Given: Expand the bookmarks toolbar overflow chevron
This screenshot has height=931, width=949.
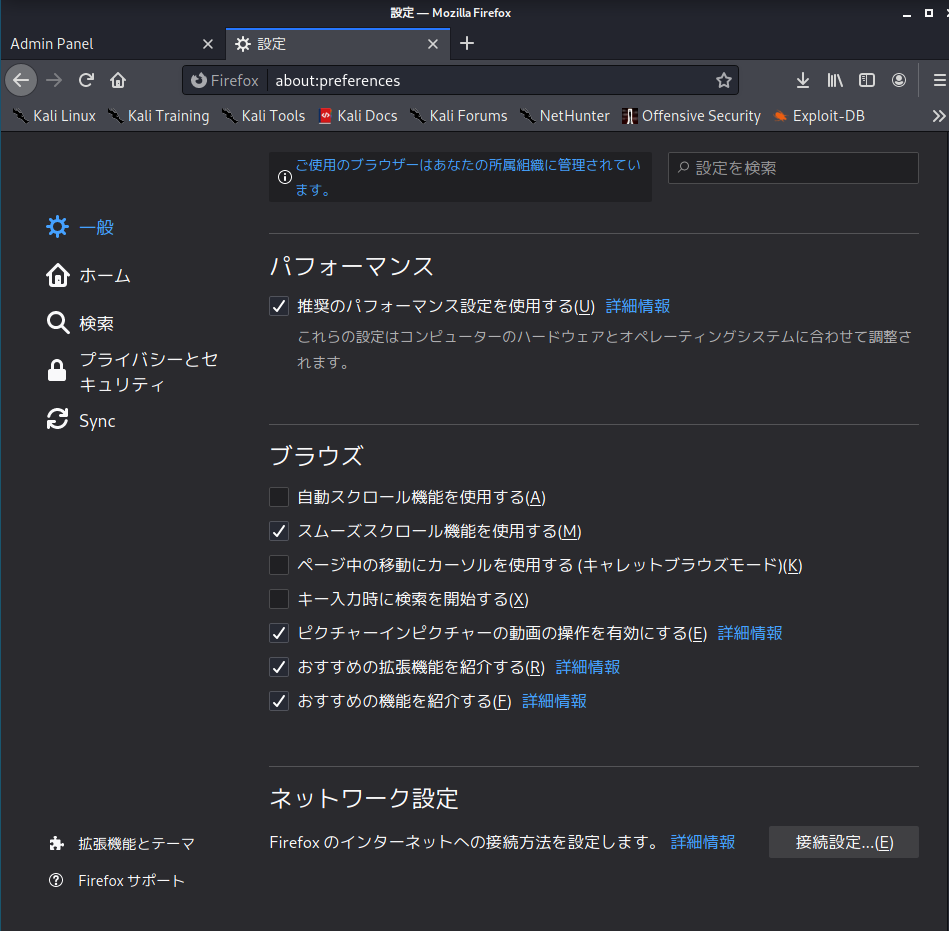Looking at the screenshot, I should [x=938, y=116].
